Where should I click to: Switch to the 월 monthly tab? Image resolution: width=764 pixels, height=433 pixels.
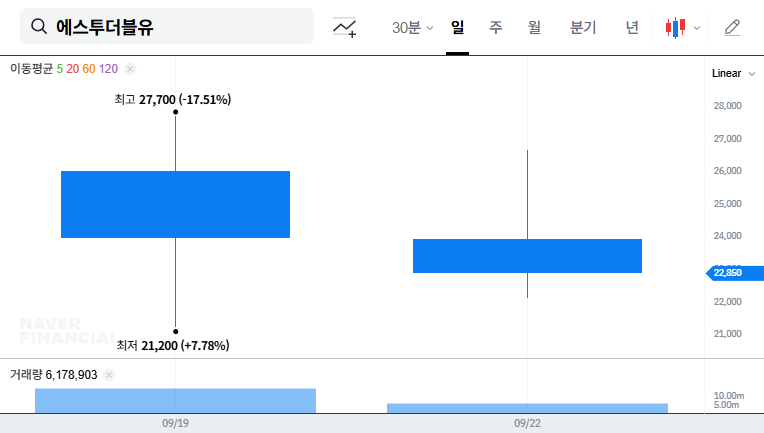pyautogui.click(x=535, y=28)
